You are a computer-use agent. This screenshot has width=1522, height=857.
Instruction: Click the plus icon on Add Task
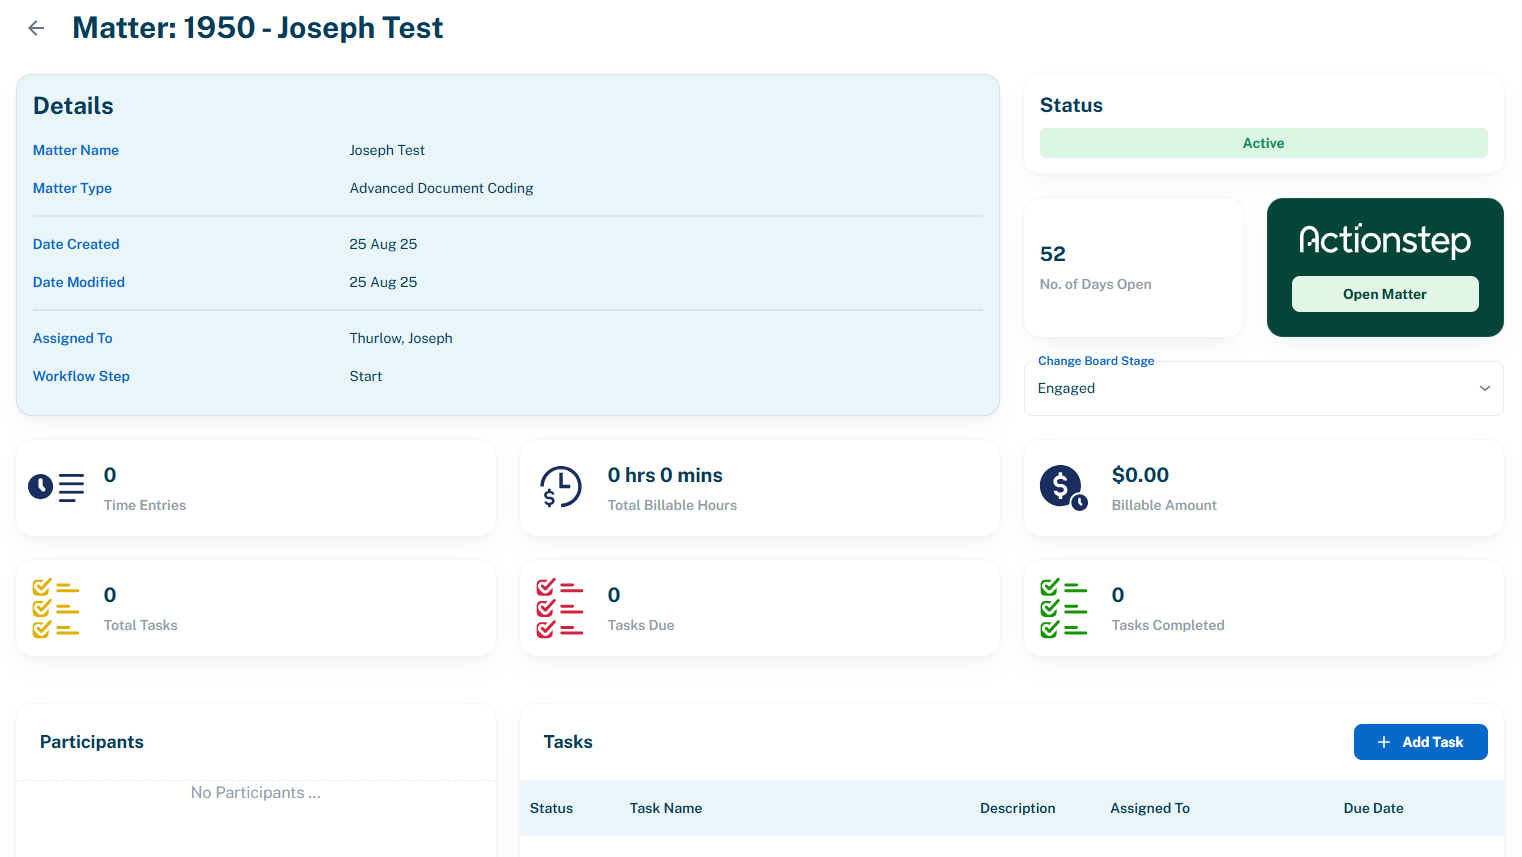1383,741
